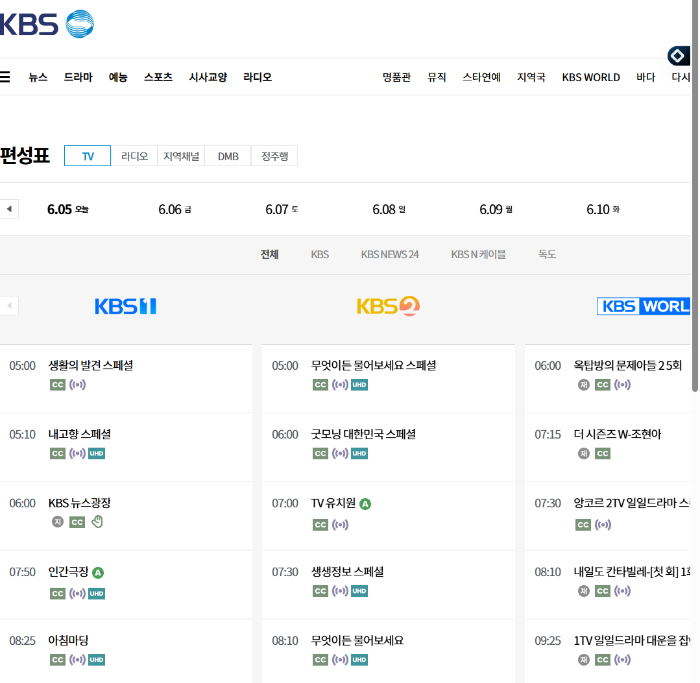Viewport: 700px width, 683px height.
Task: Select date 6.06 금
Action: 175,209
